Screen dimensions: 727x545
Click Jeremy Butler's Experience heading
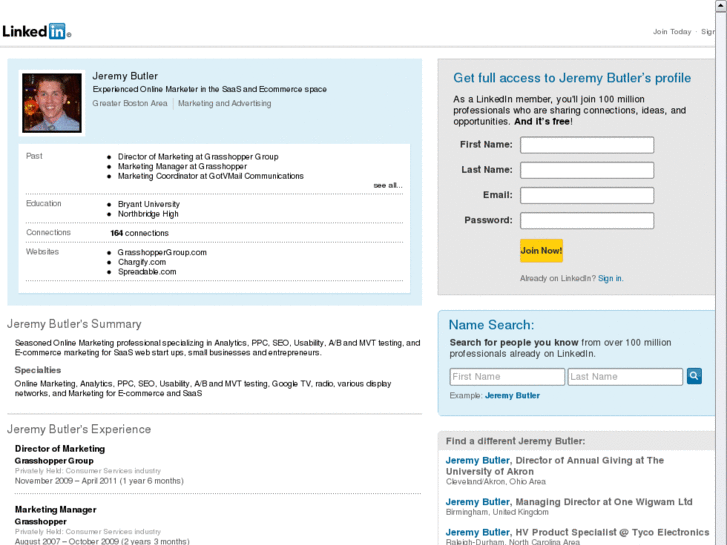(79, 429)
